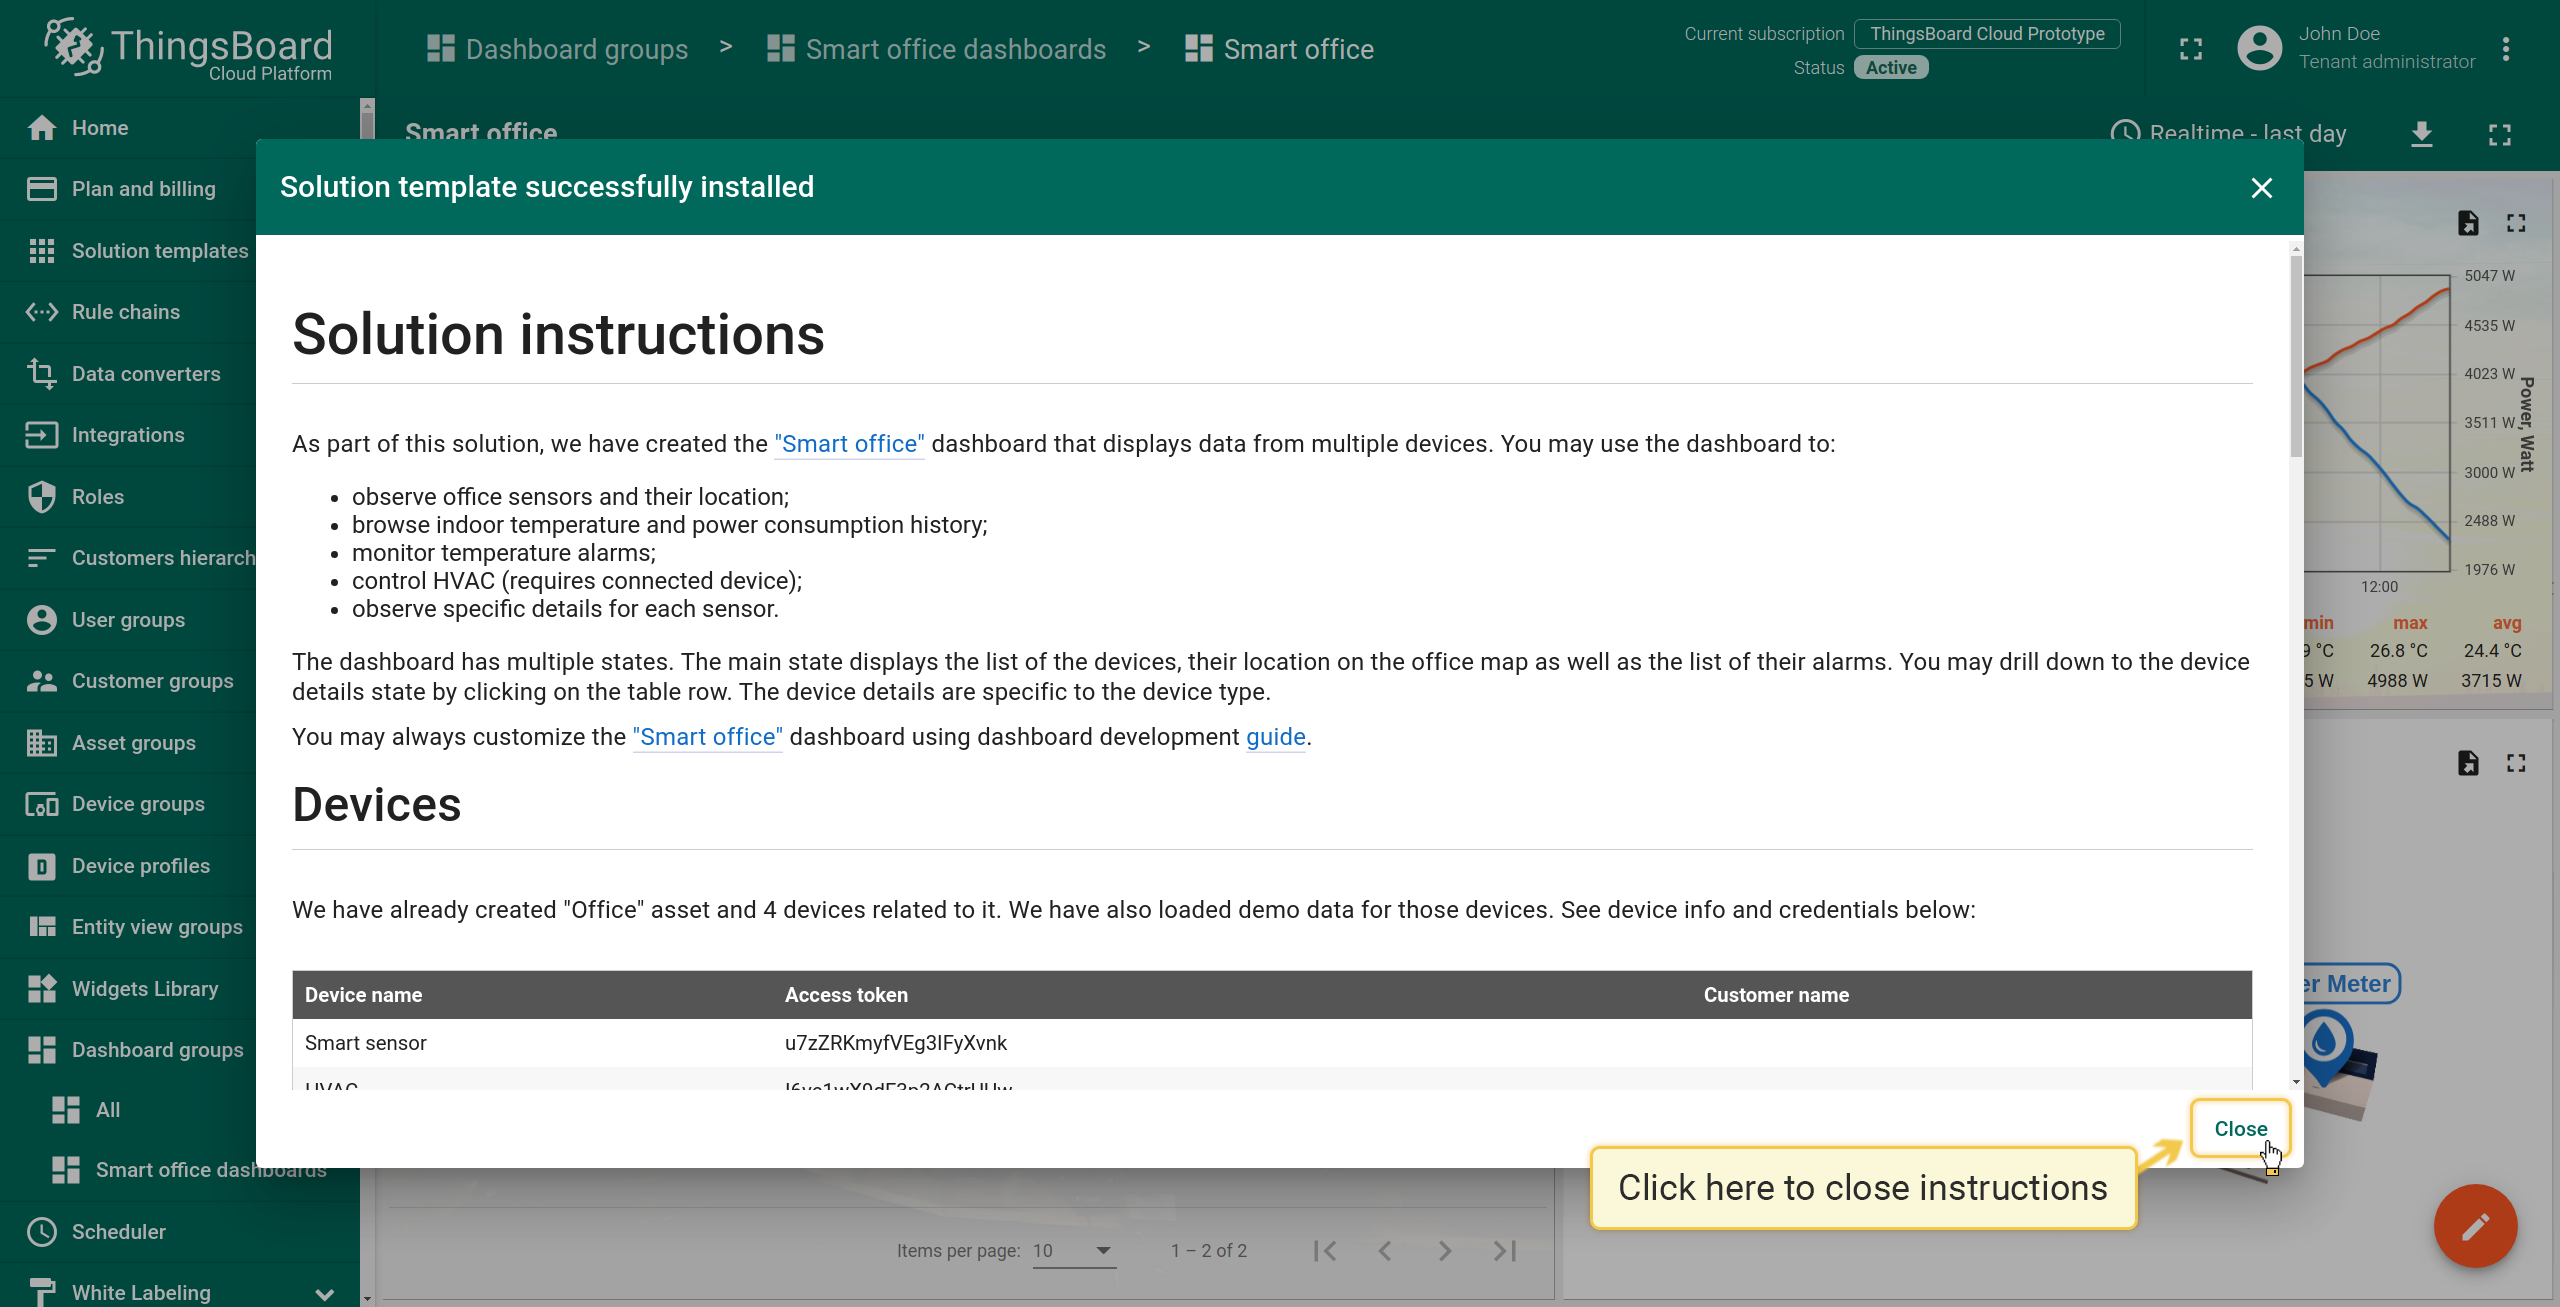
Task: Select access token u7zZRKmyfVEg3IFyXvnk
Action: click(895, 1043)
